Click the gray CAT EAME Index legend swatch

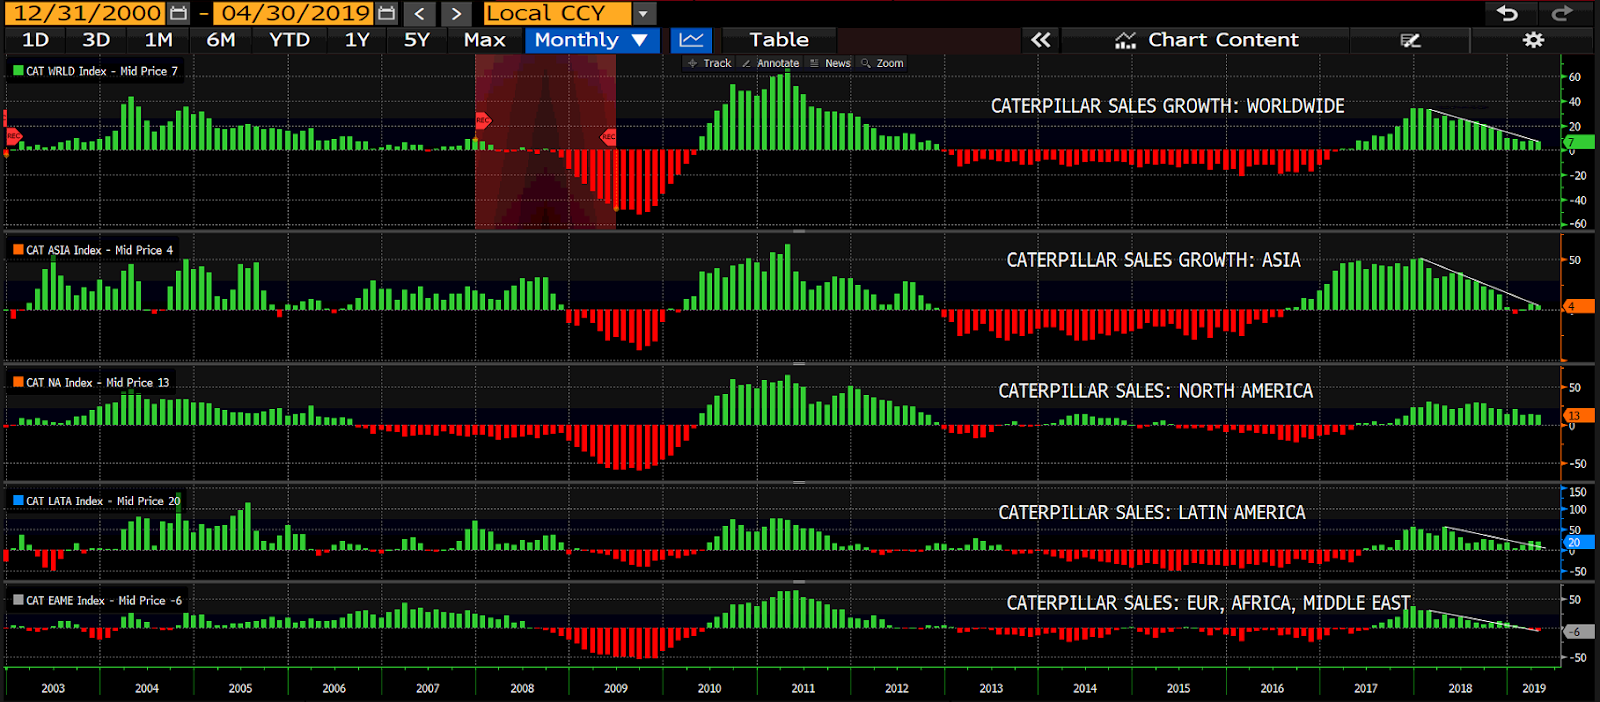18,600
